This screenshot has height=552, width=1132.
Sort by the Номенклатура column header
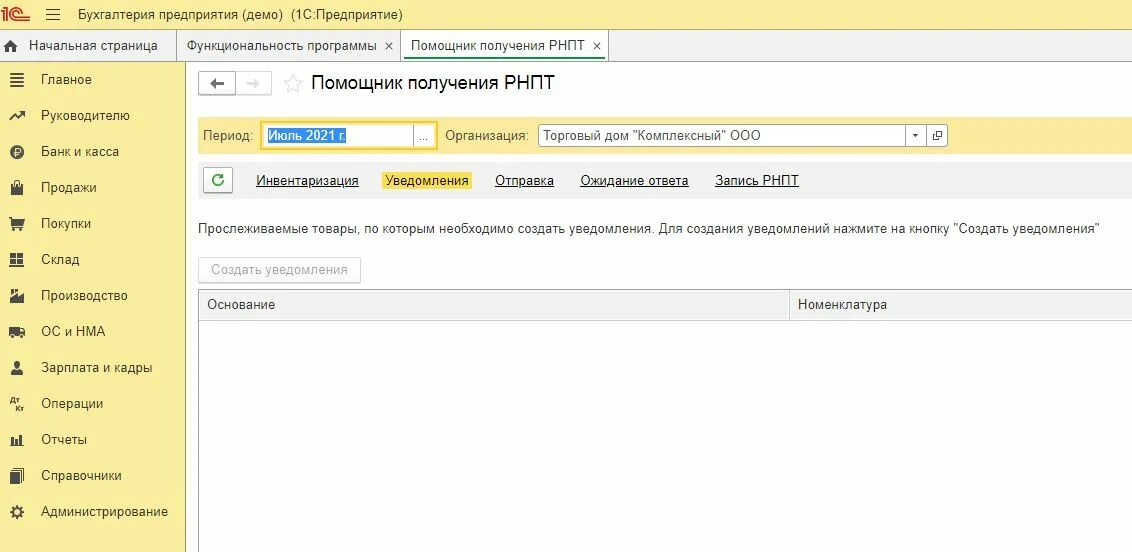[961, 305]
